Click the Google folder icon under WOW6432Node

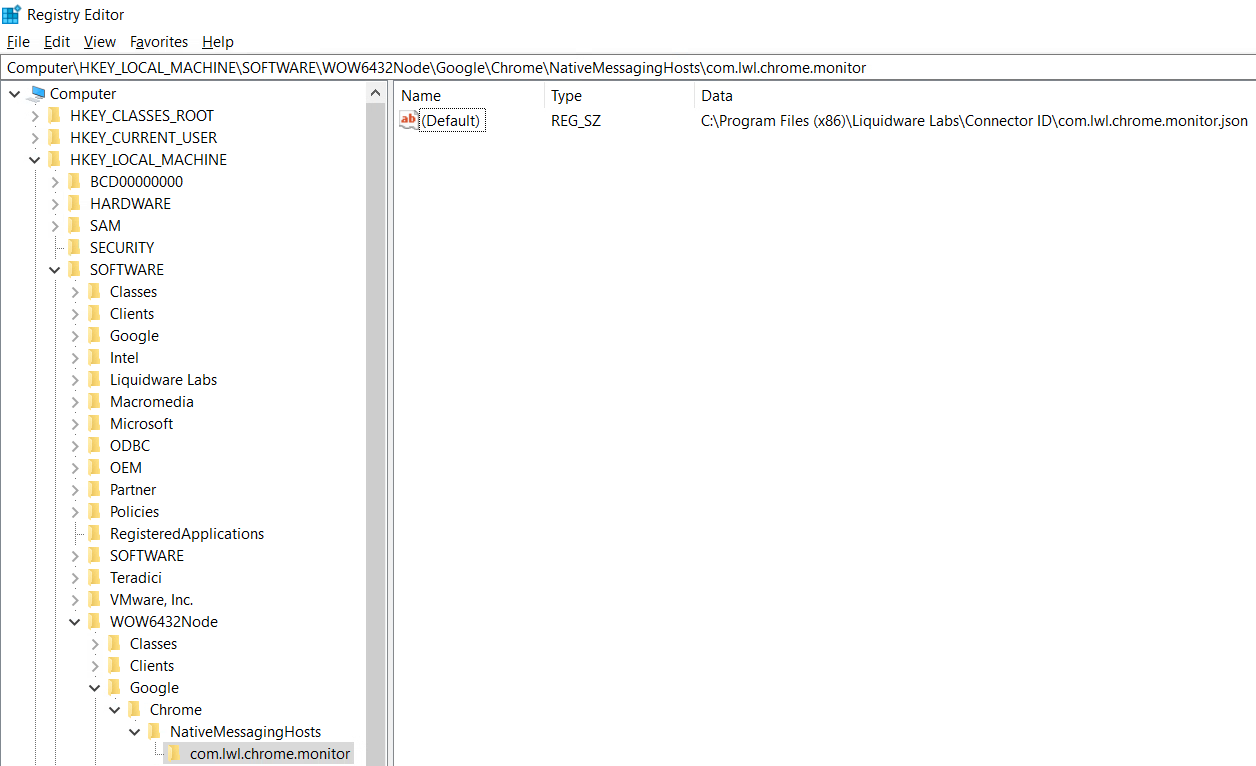(x=113, y=687)
